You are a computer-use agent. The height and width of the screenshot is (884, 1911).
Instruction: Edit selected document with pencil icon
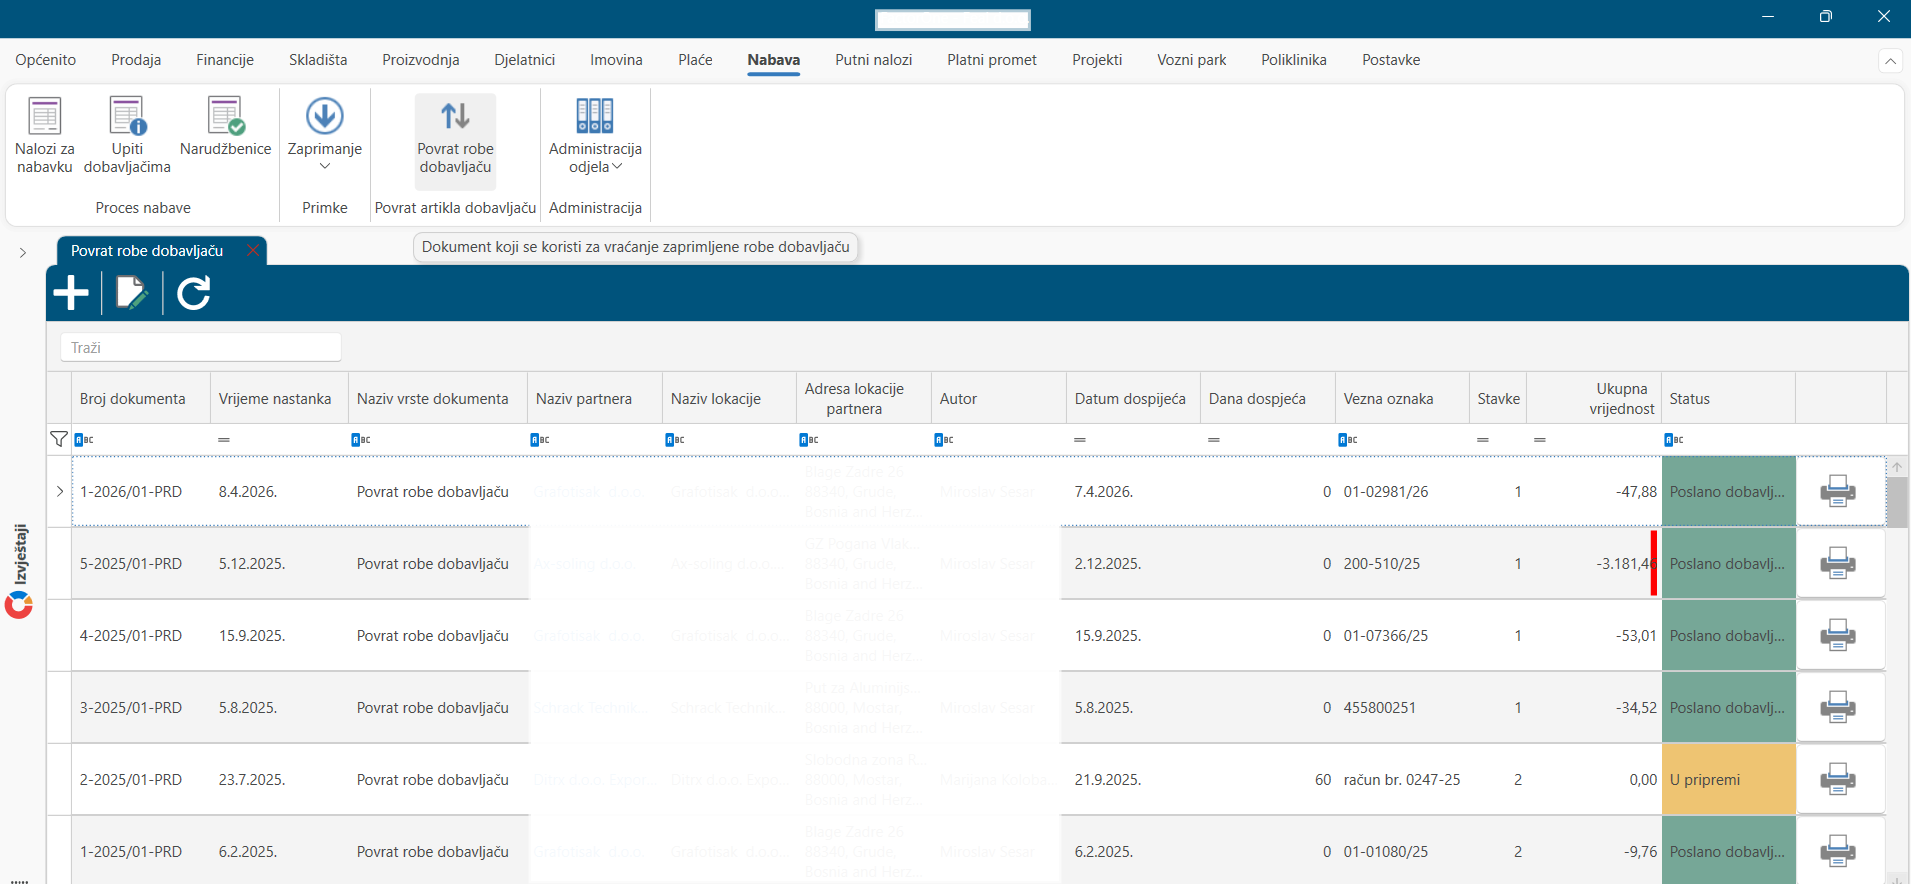[x=132, y=293]
